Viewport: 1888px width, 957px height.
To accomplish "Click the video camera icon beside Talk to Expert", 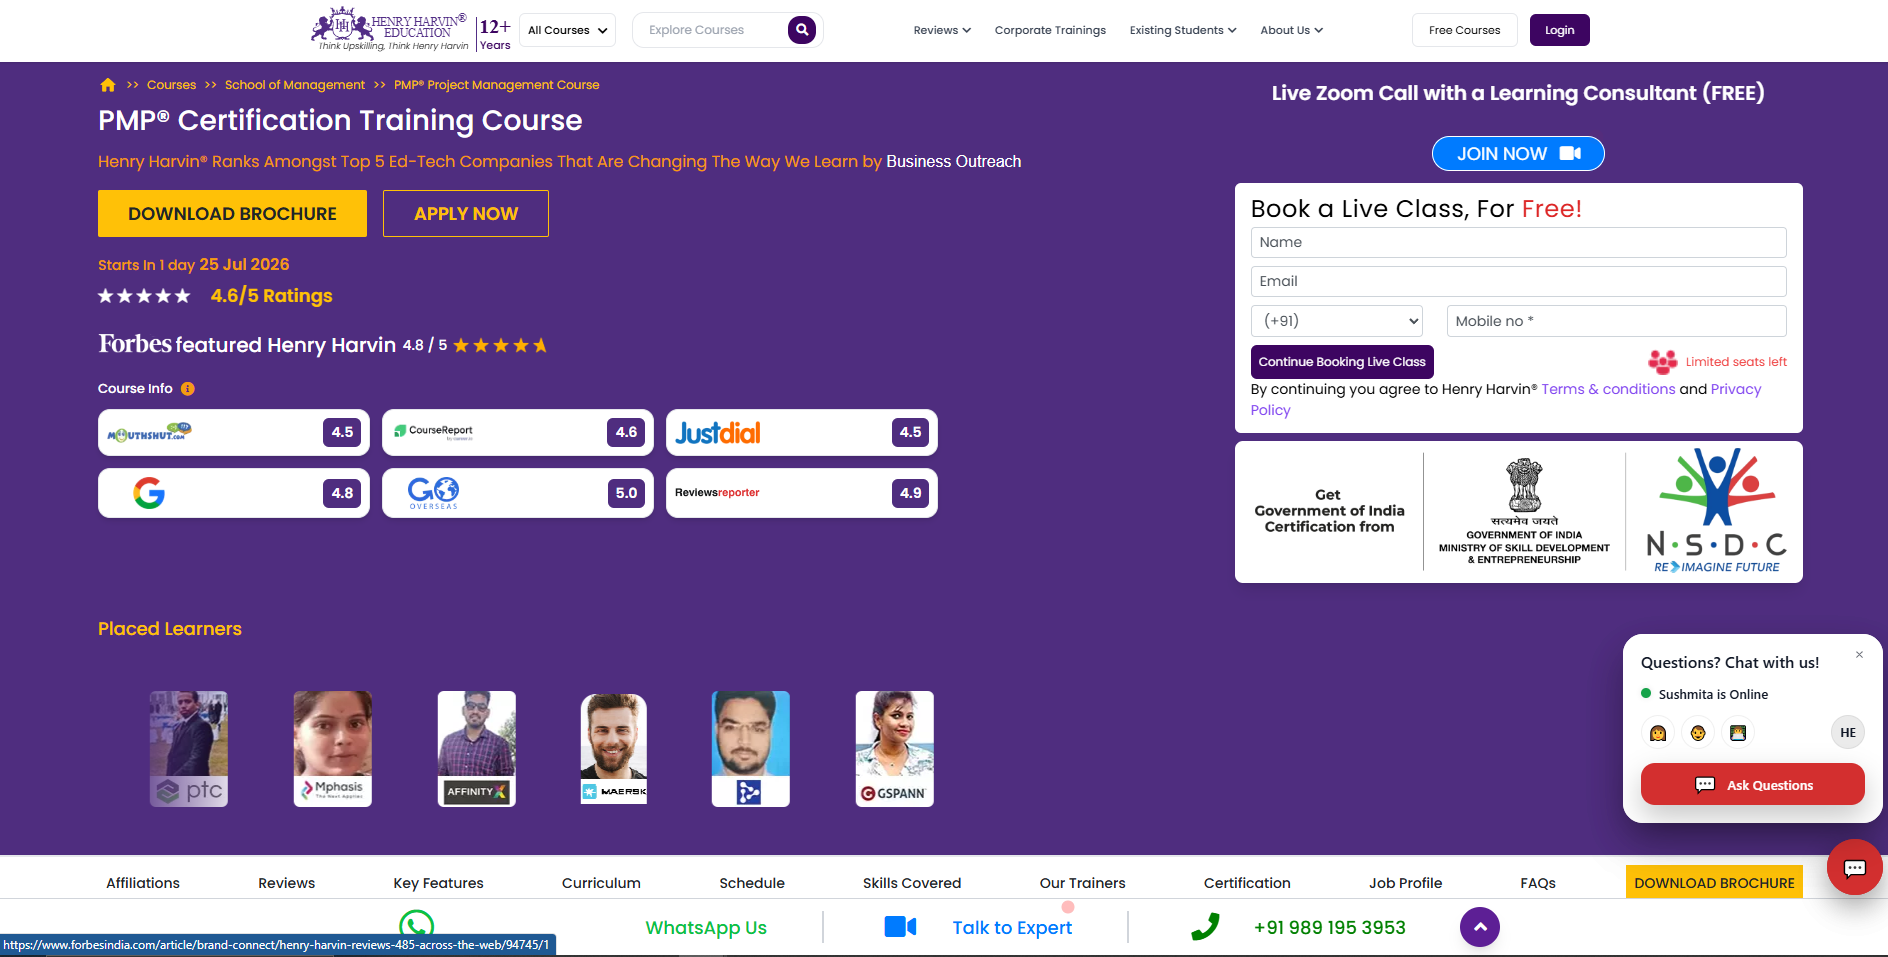I will coord(900,927).
